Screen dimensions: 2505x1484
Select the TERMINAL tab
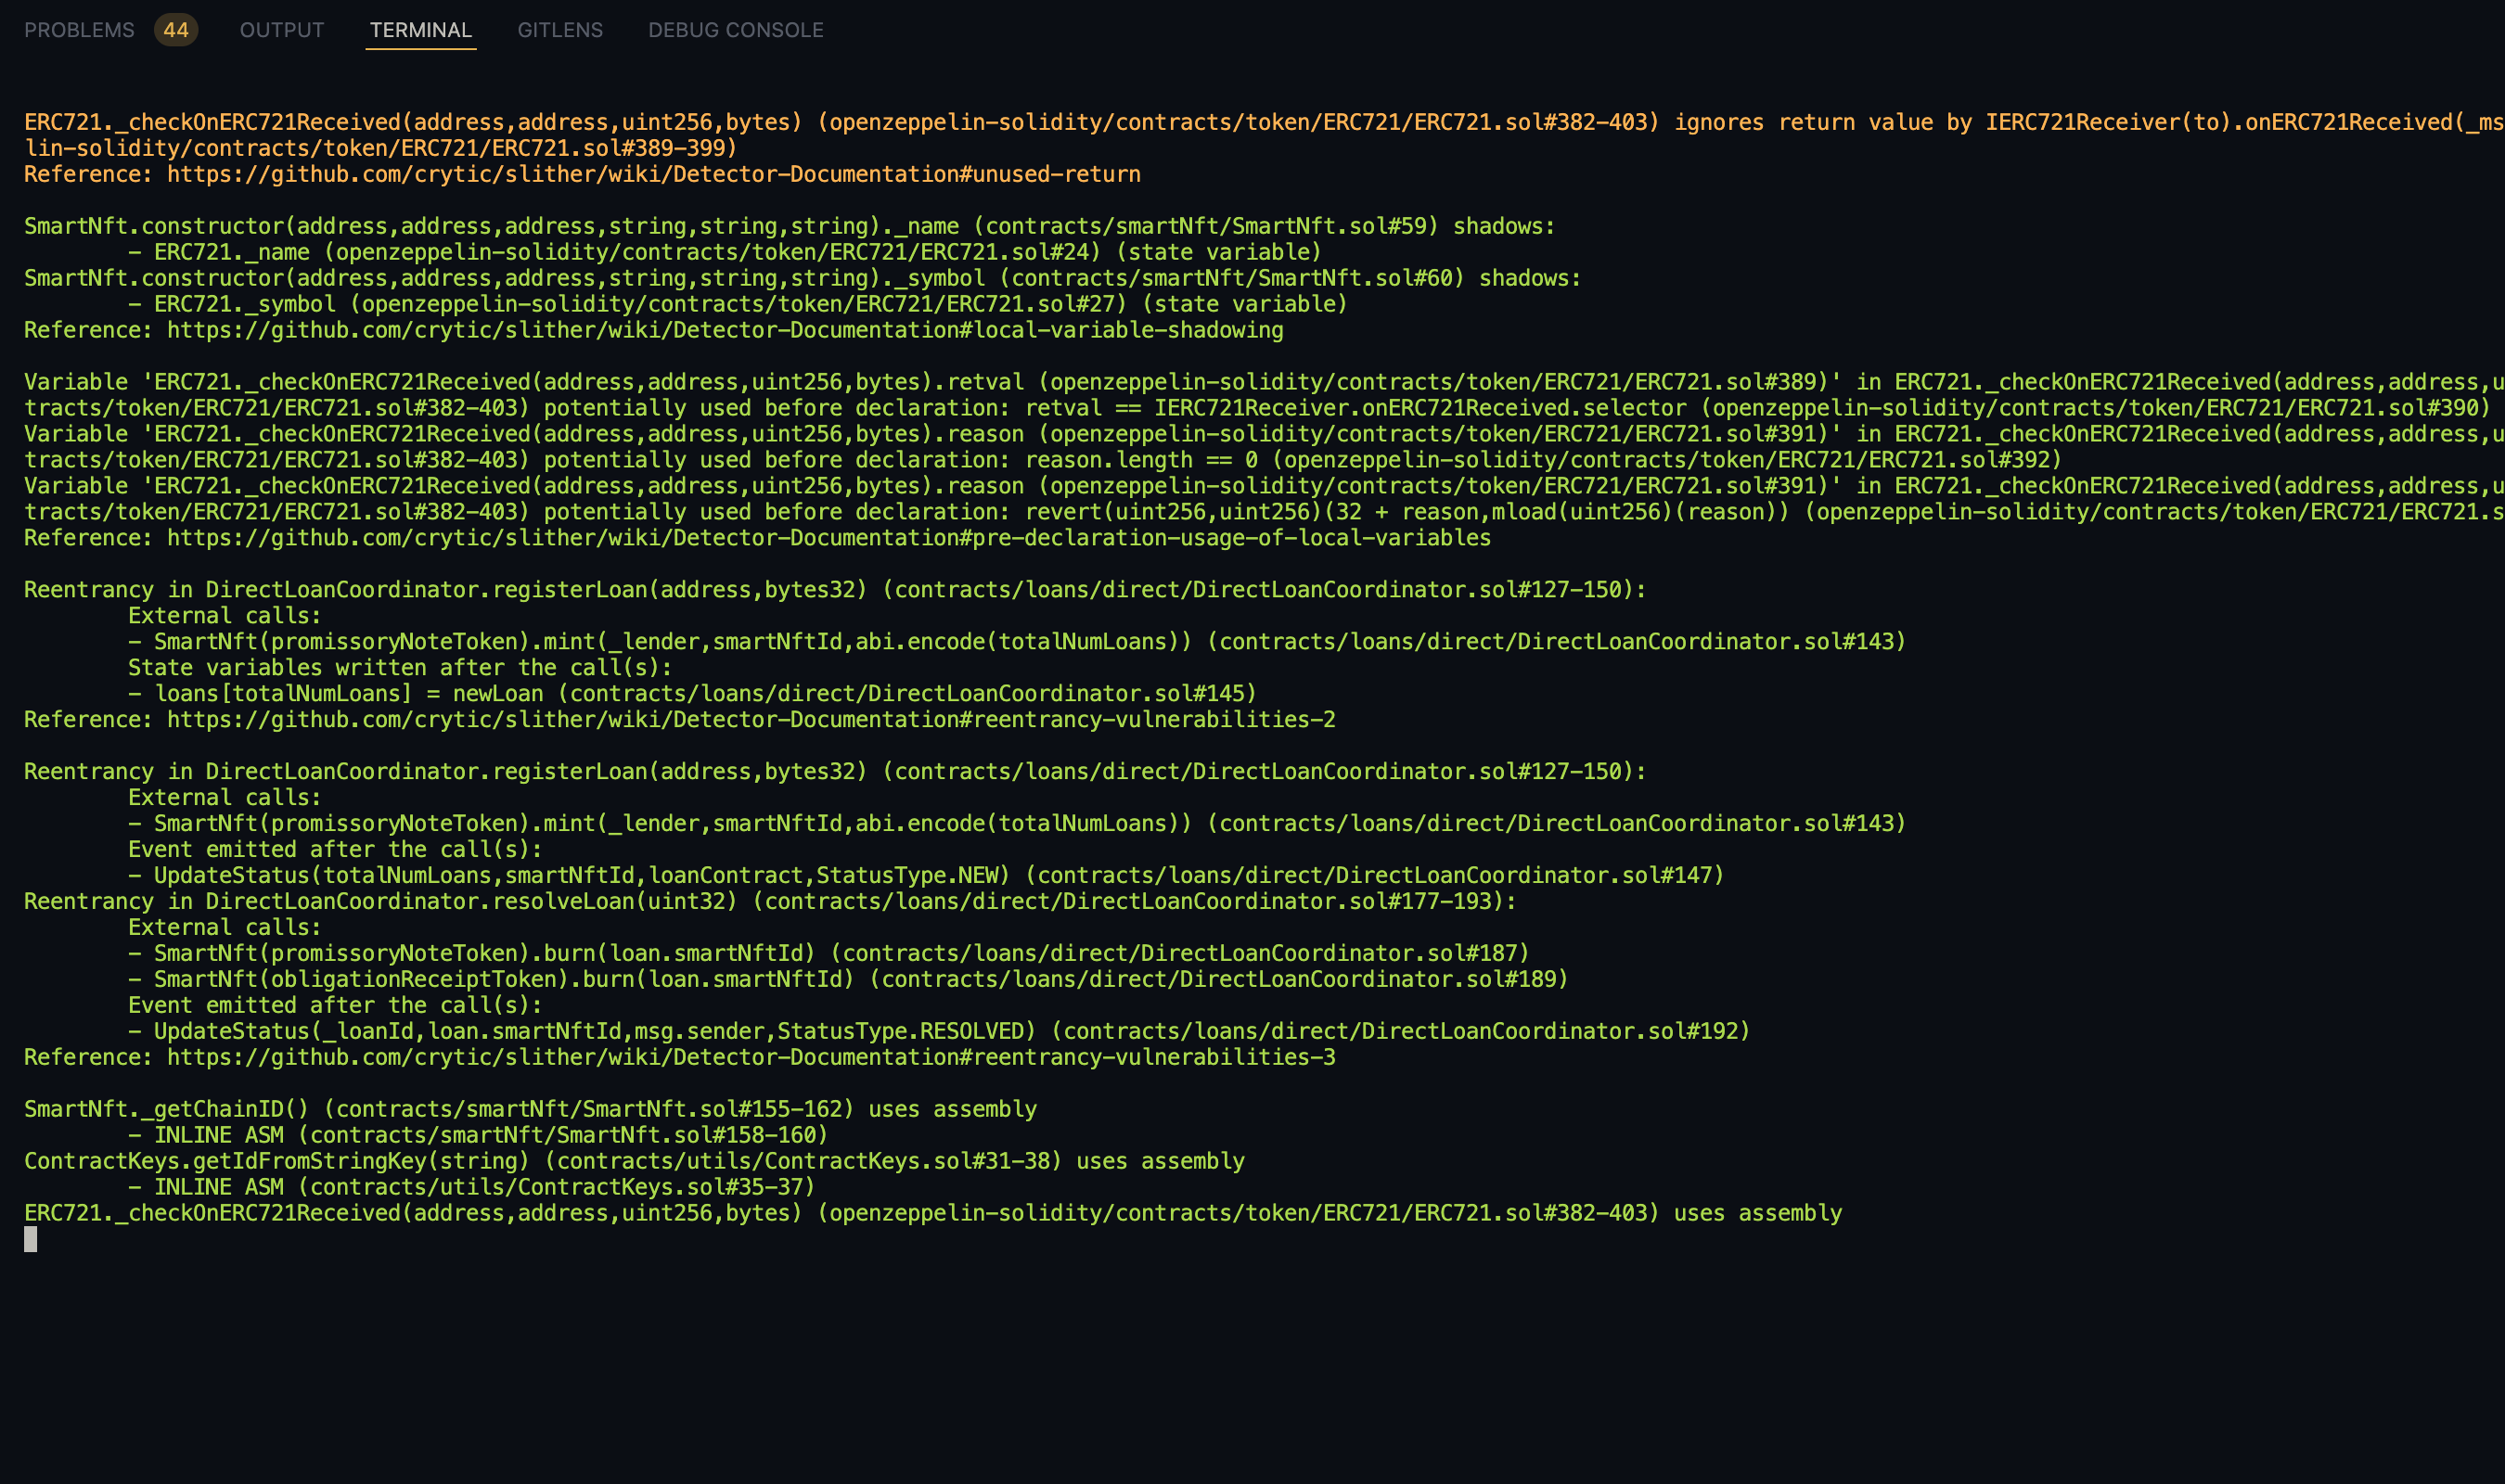[x=420, y=30]
